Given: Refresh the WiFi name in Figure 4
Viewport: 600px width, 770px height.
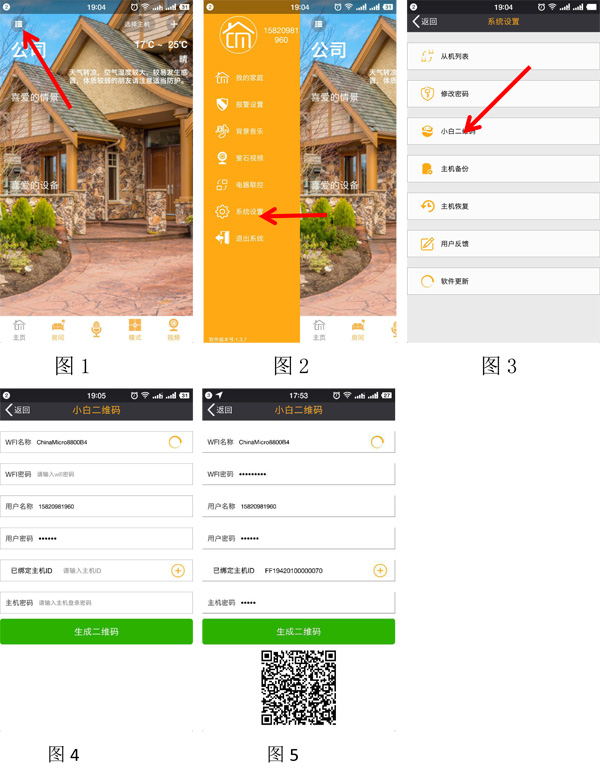Looking at the screenshot, I should 176,442.
